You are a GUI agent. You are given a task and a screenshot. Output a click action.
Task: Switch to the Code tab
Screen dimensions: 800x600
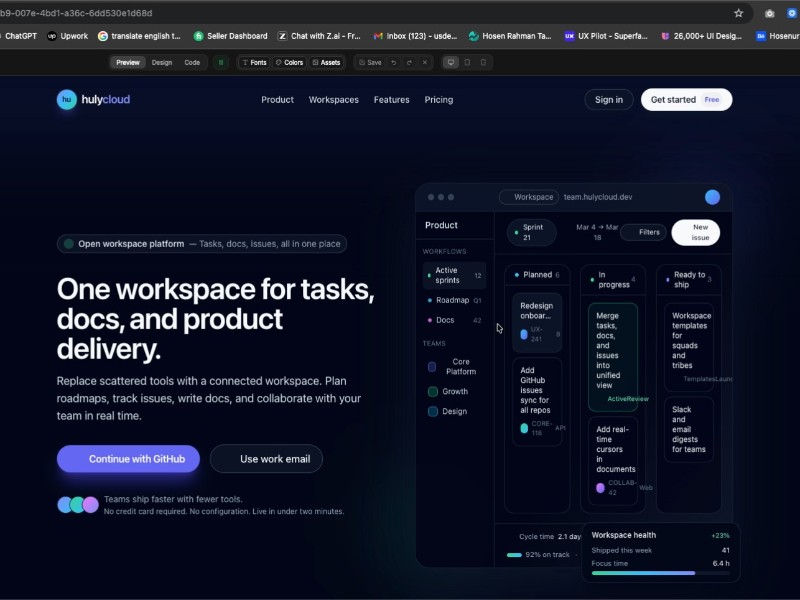coord(192,62)
